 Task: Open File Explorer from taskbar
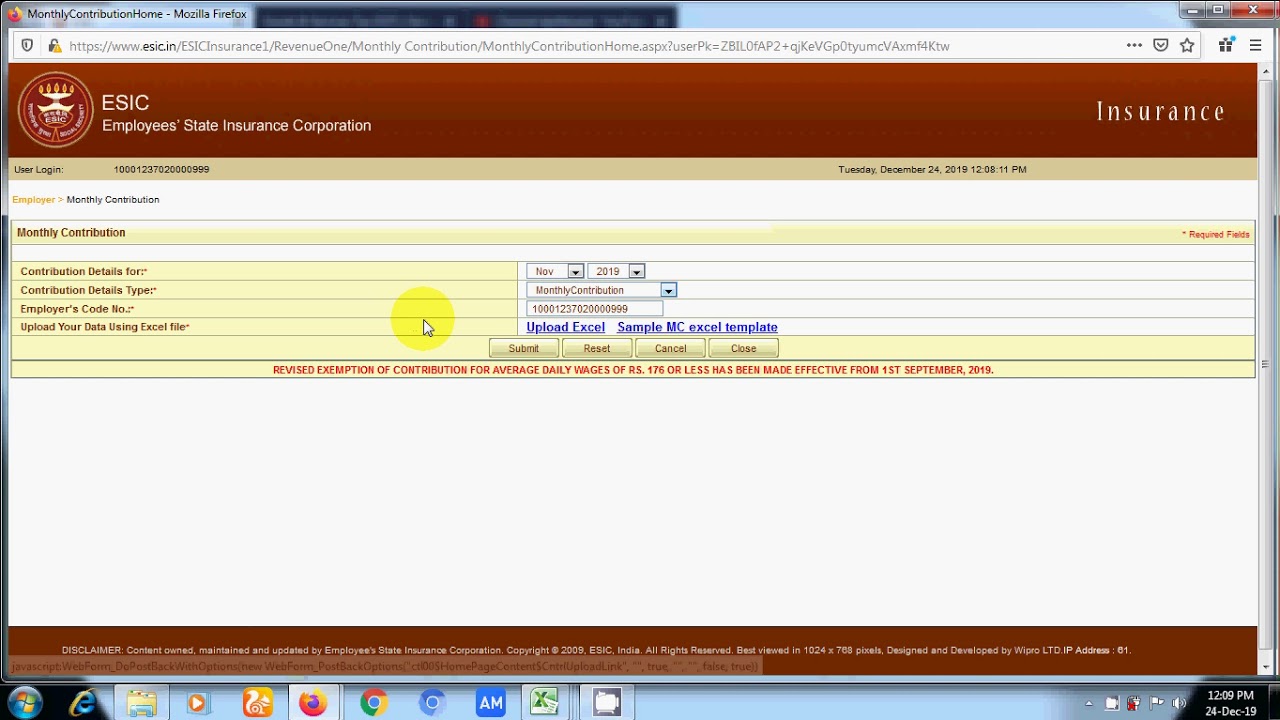click(x=142, y=703)
